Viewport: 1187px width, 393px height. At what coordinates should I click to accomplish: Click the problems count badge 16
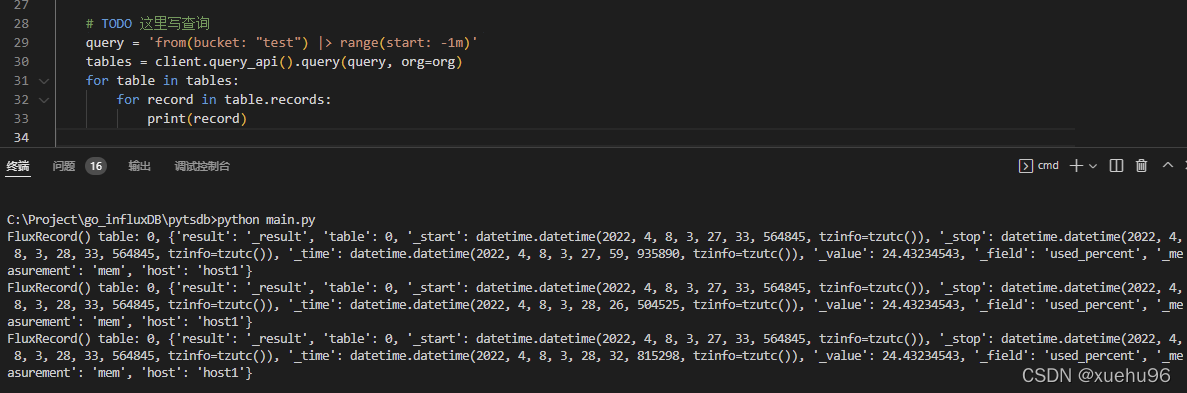pyautogui.click(x=95, y=167)
